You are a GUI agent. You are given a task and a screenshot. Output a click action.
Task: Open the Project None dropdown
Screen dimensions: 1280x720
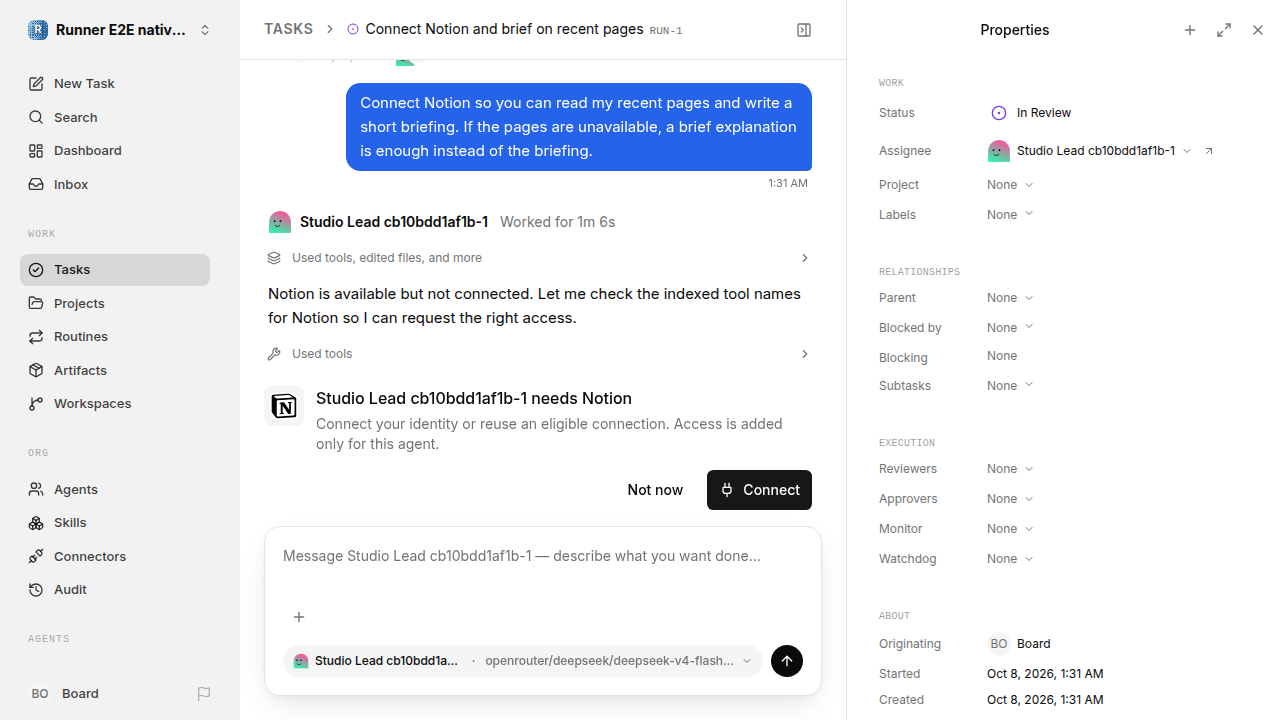pyautogui.click(x=1010, y=185)
